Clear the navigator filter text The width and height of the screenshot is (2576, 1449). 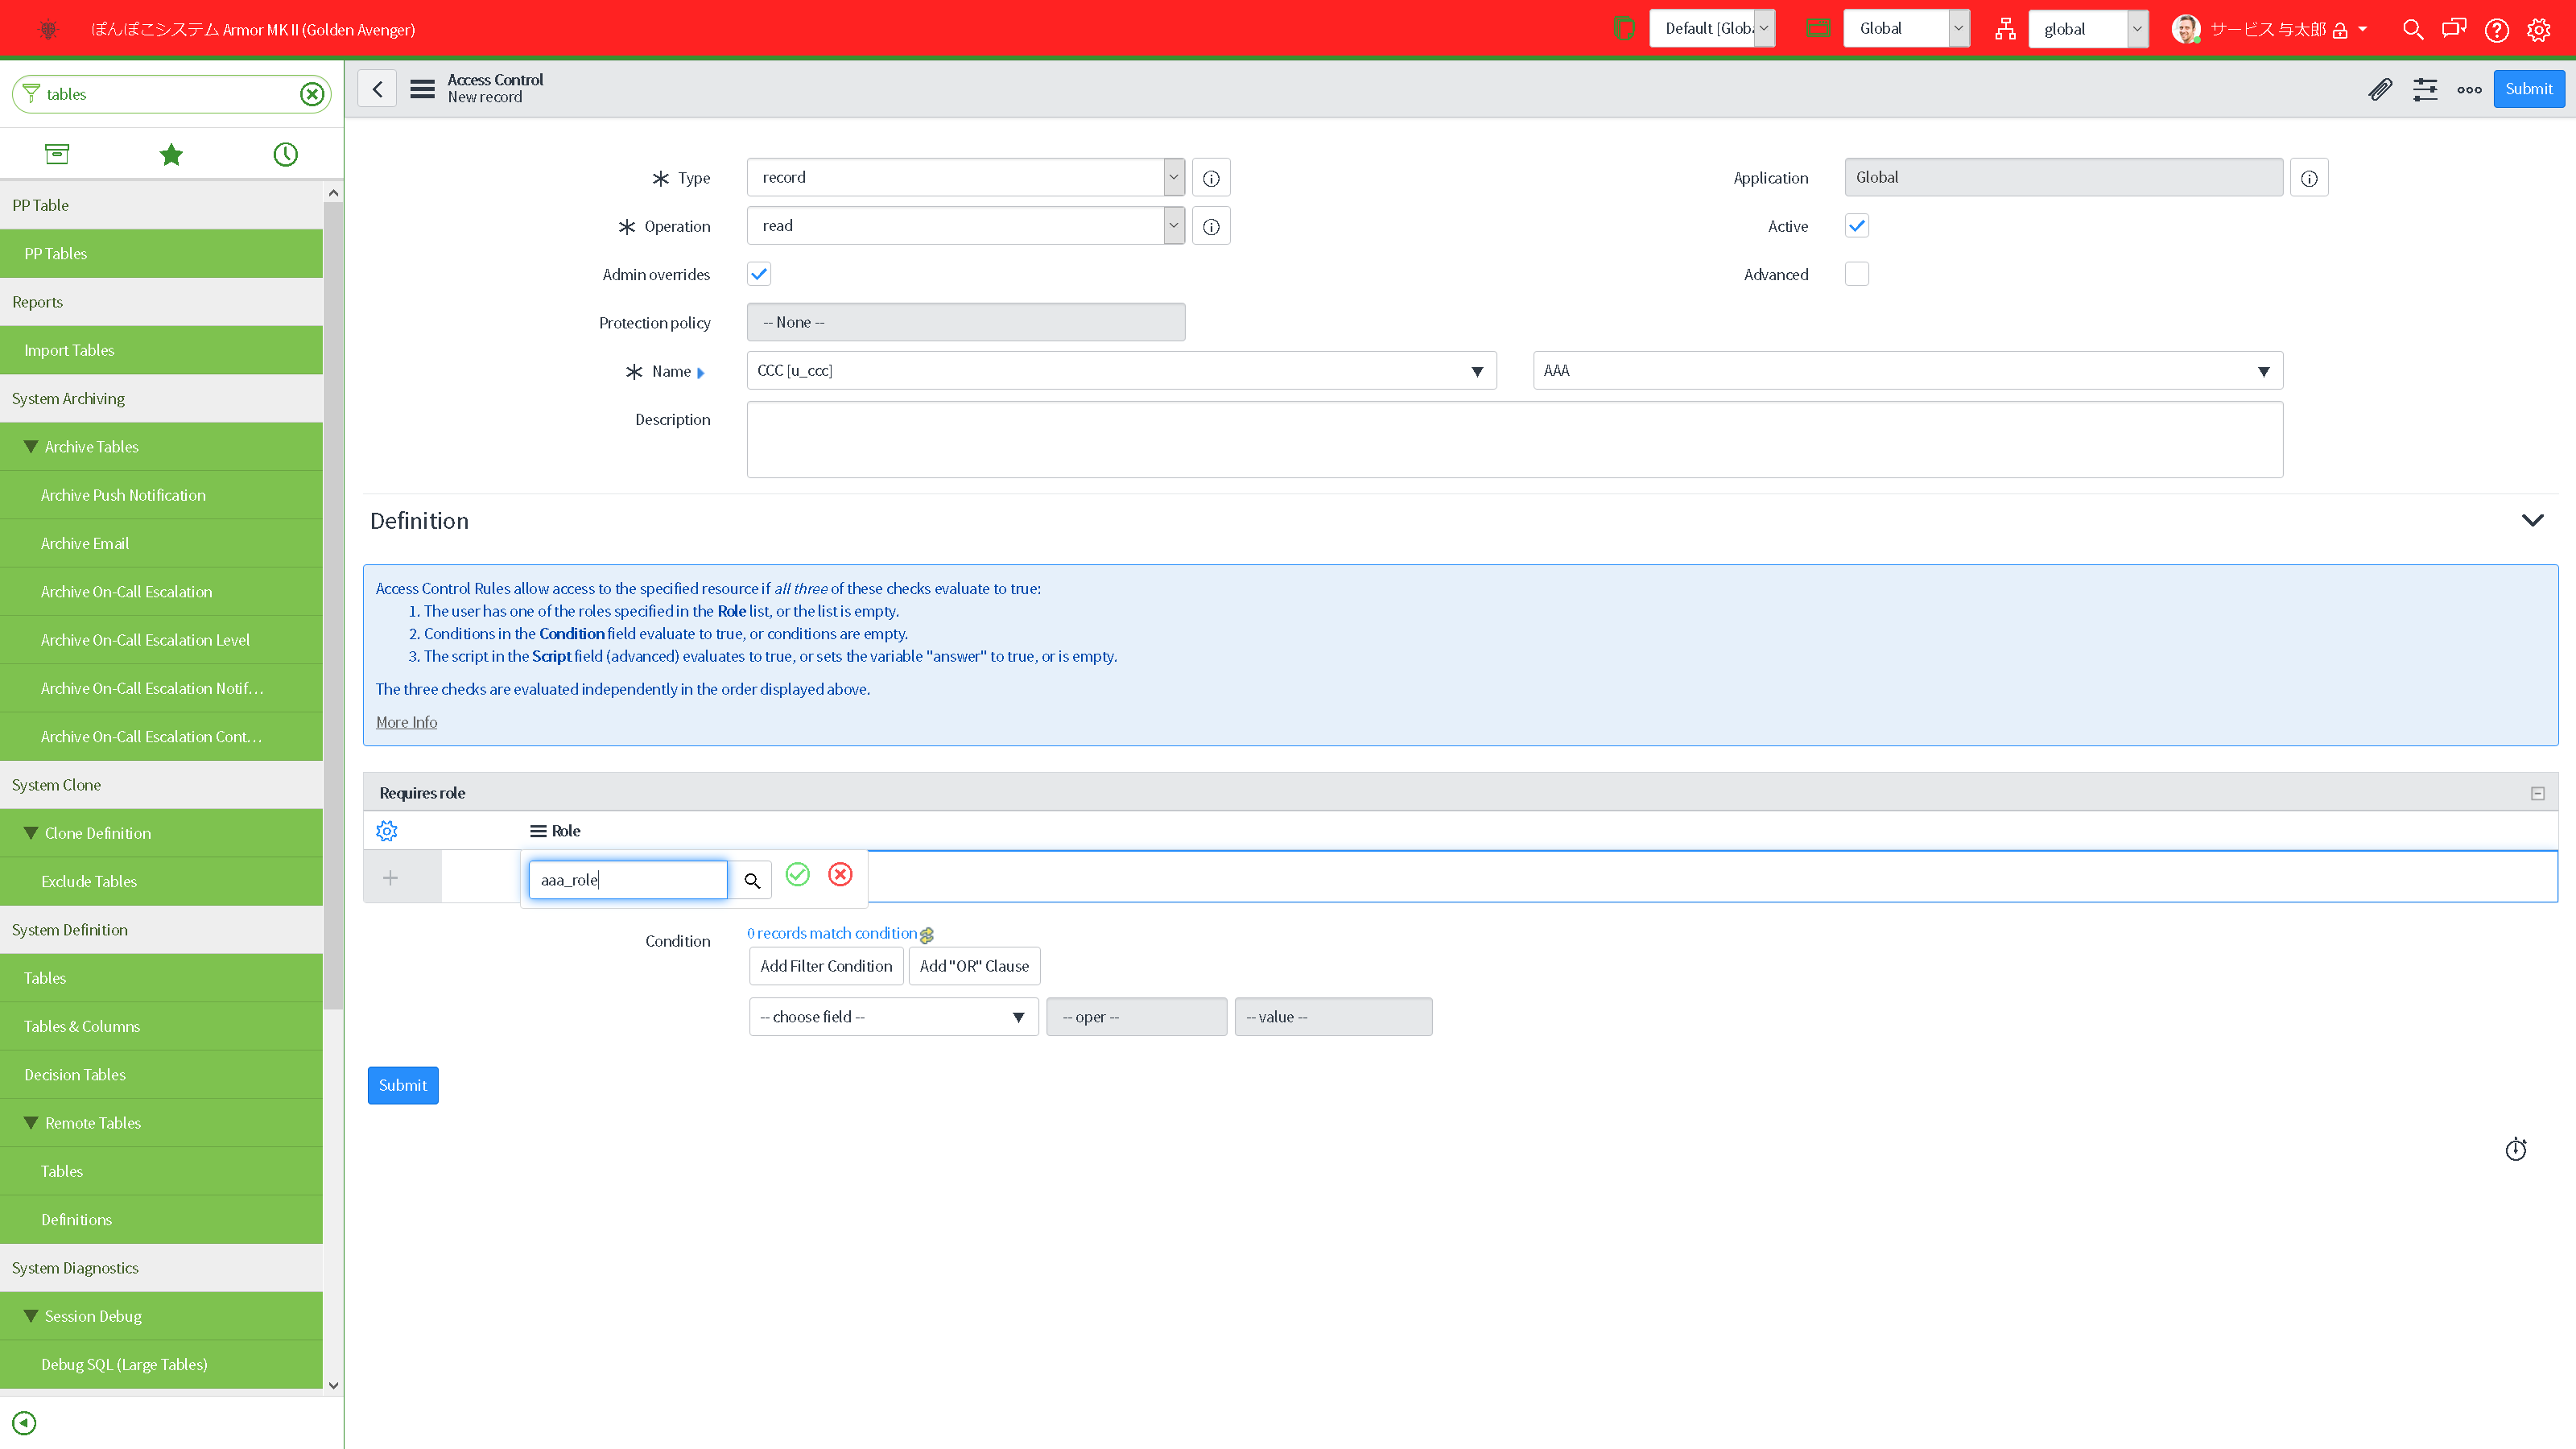[x=312, y=94]
